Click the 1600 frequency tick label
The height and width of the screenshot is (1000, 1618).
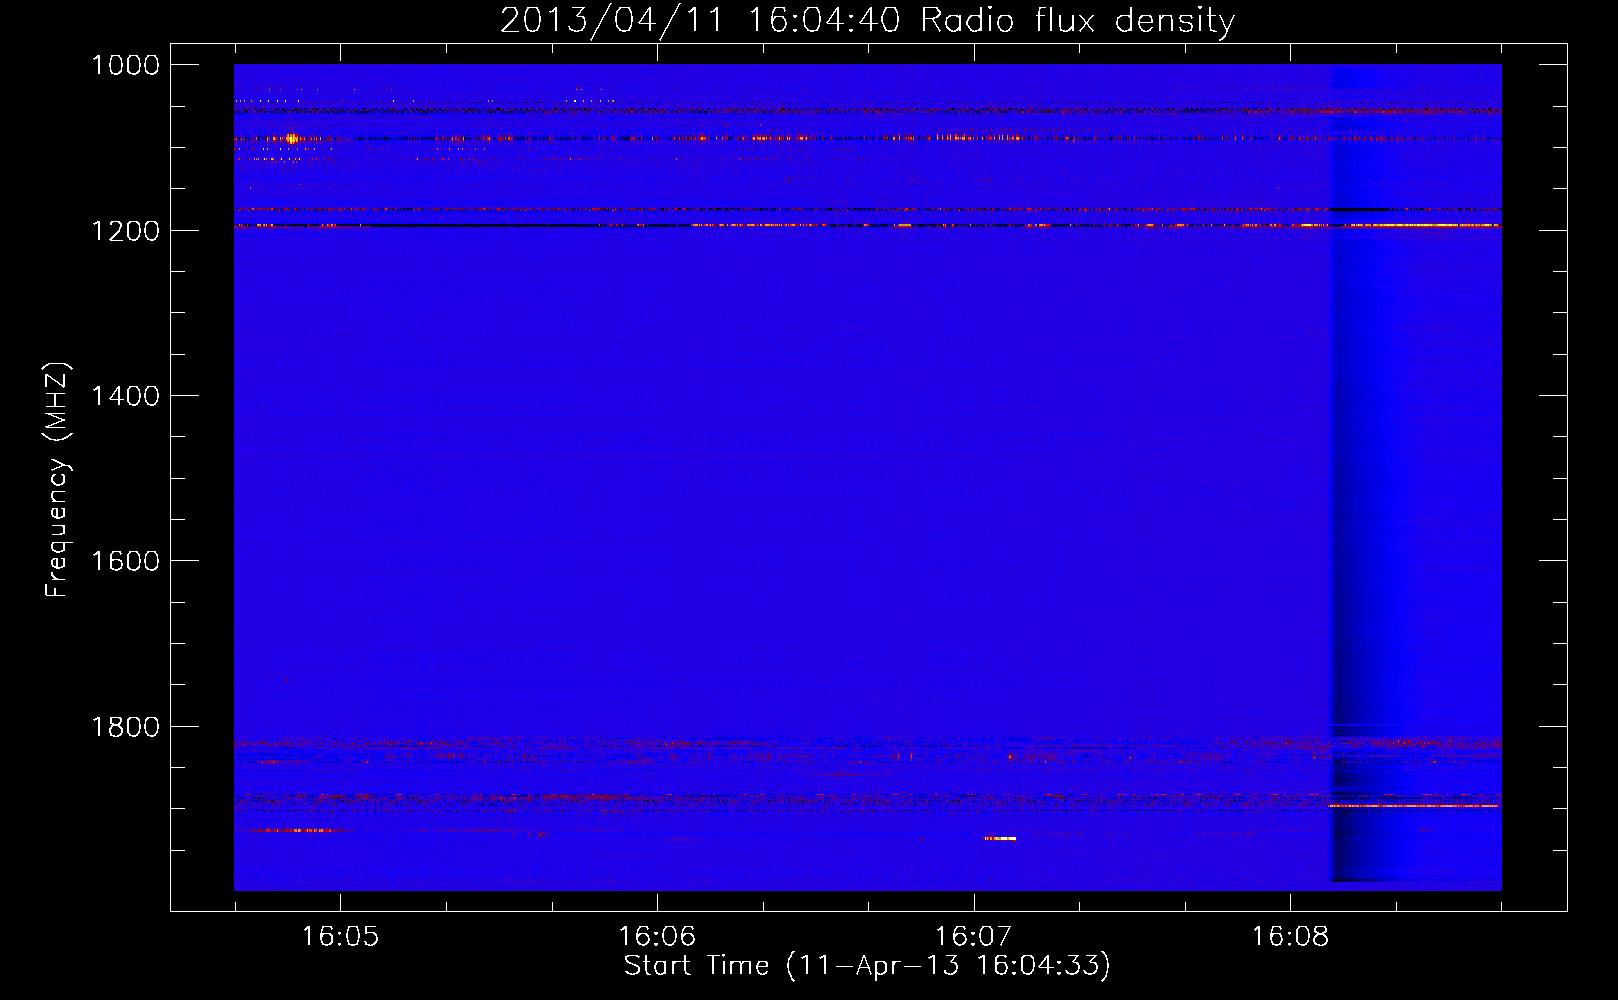tap(125, 561)
